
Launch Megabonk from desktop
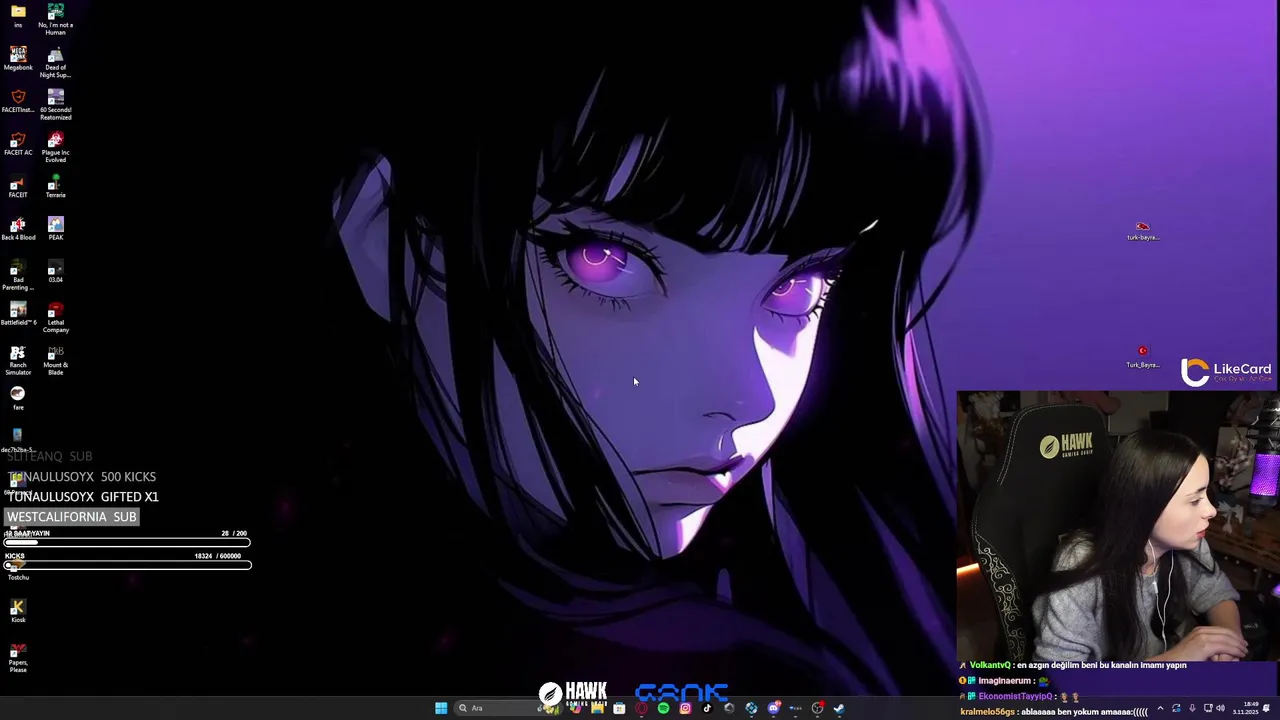18,58
